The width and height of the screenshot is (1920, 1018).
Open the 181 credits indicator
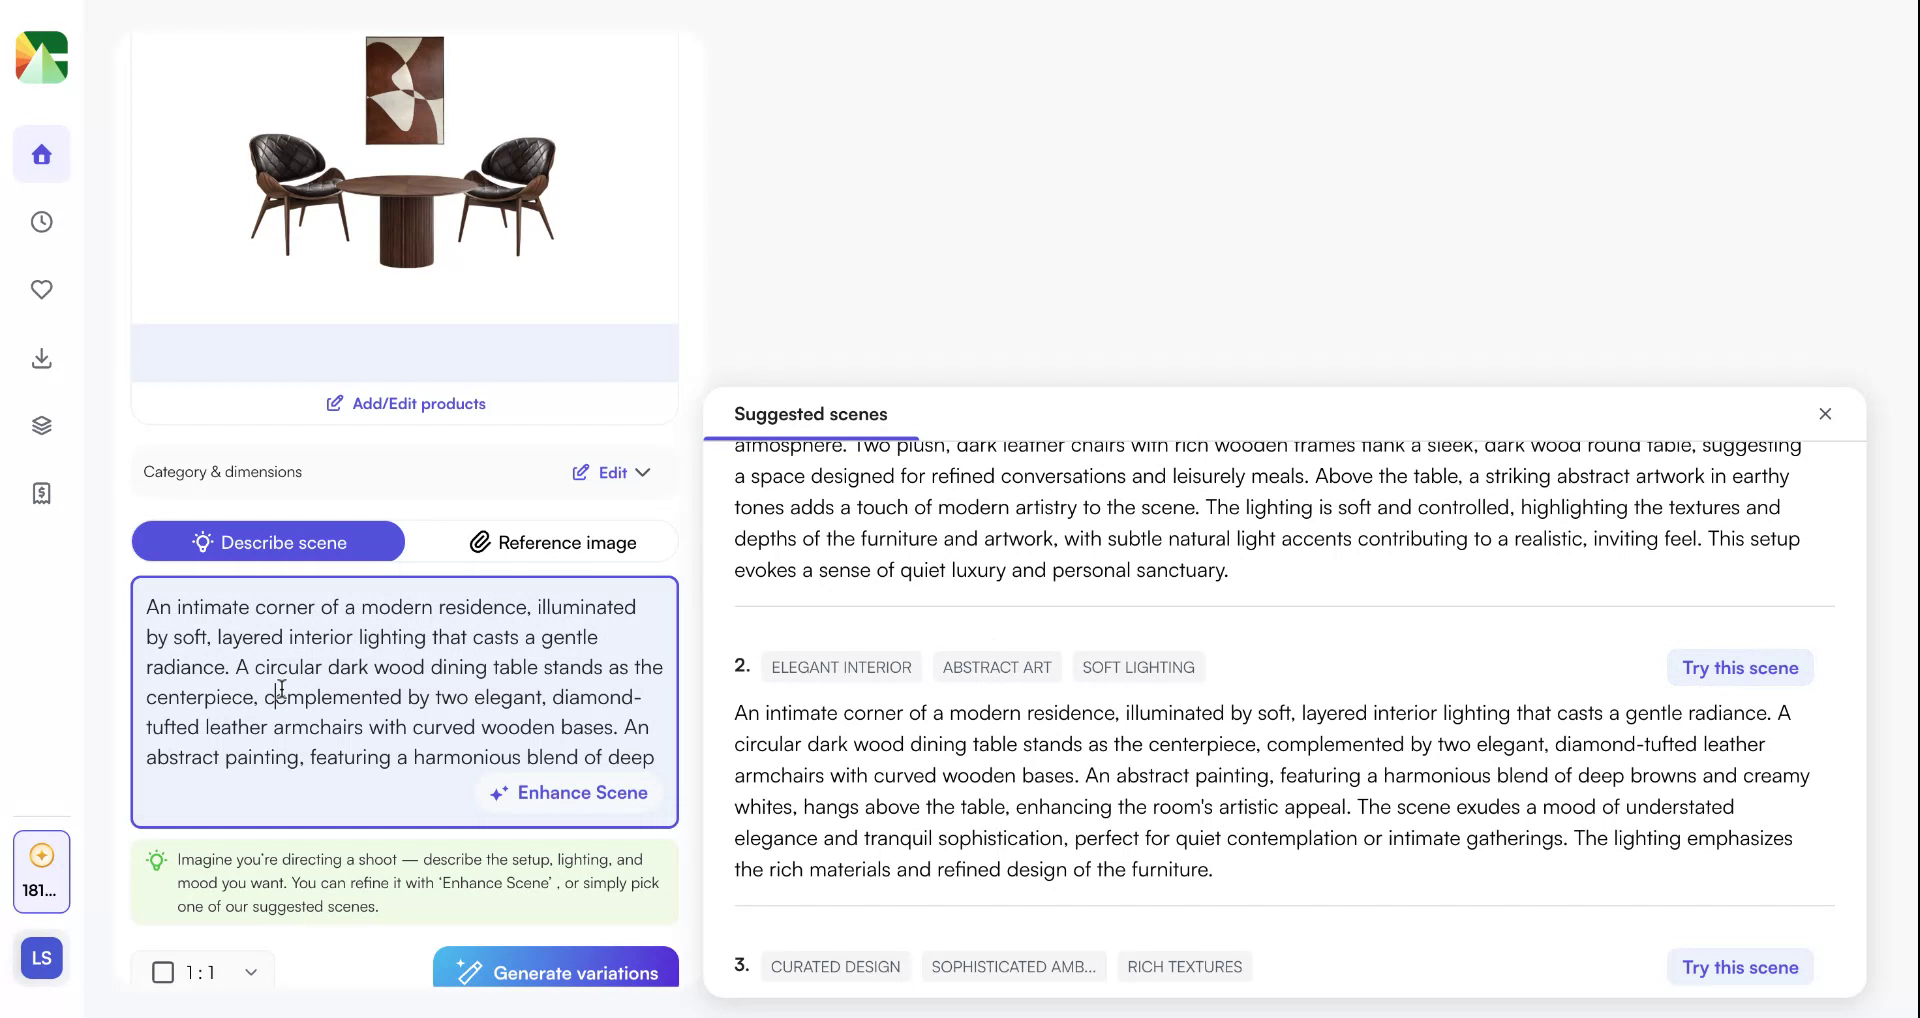tap(41, 871)
